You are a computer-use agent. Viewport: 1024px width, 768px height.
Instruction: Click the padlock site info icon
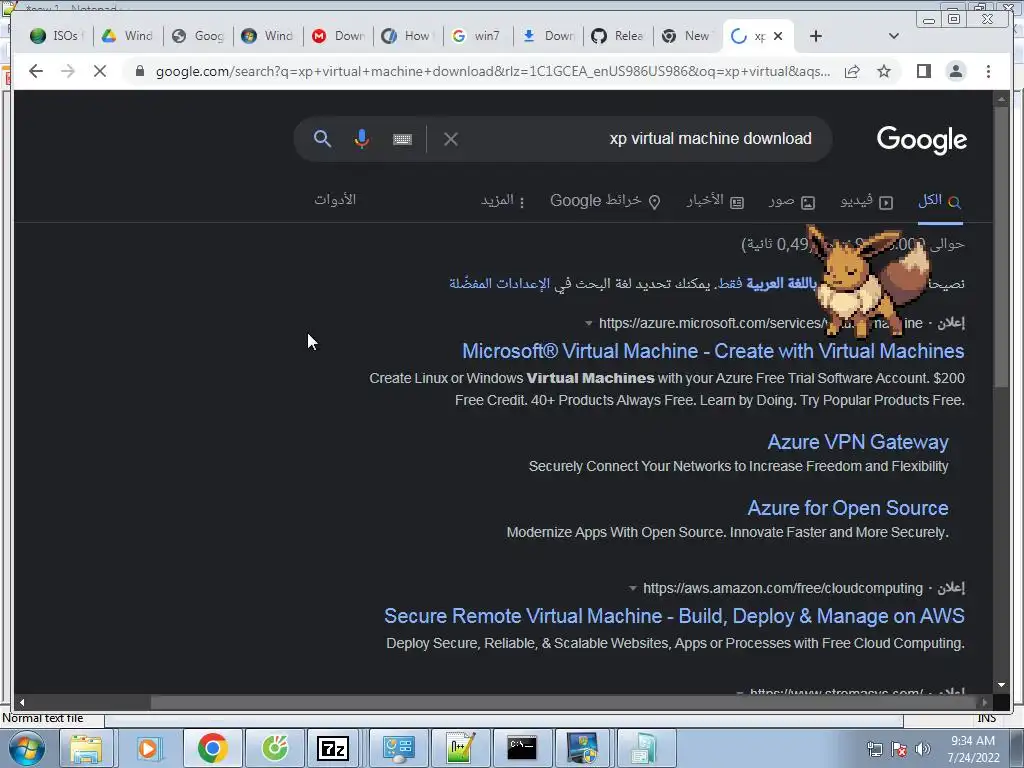[x=139, y=71]
